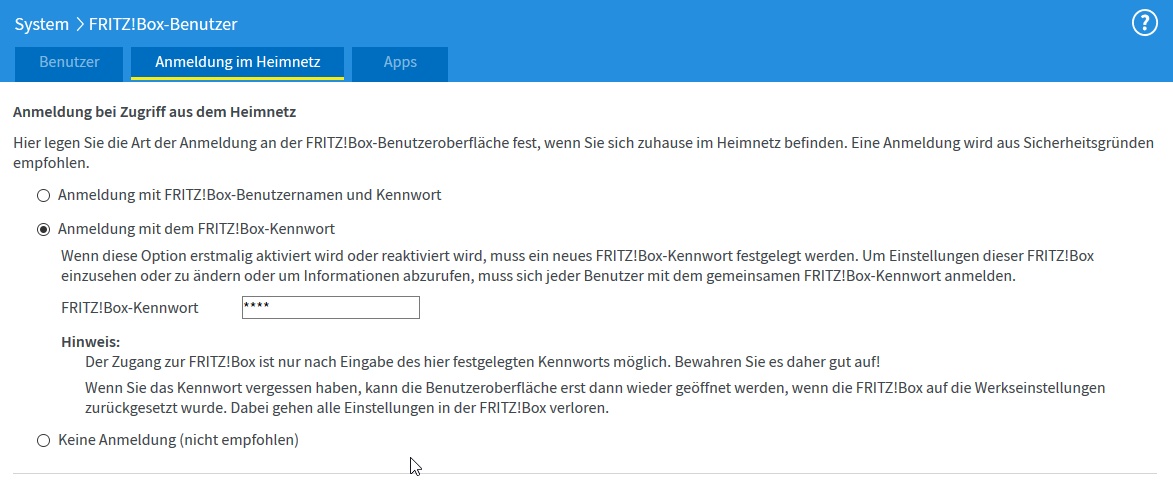
Task: Click the System breadcrumb in header
Action: click(x=41, y=24)
